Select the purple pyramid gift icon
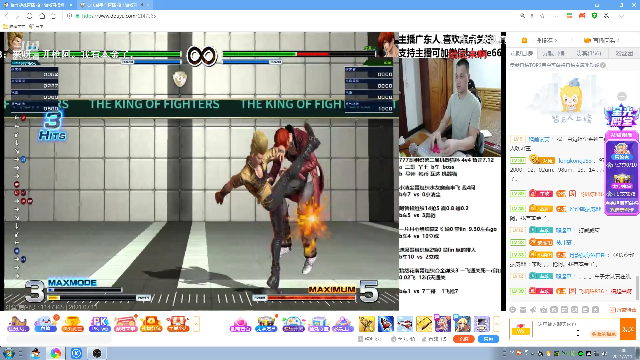The width and height of the screenshot is (640, 360). click(343, 324)
